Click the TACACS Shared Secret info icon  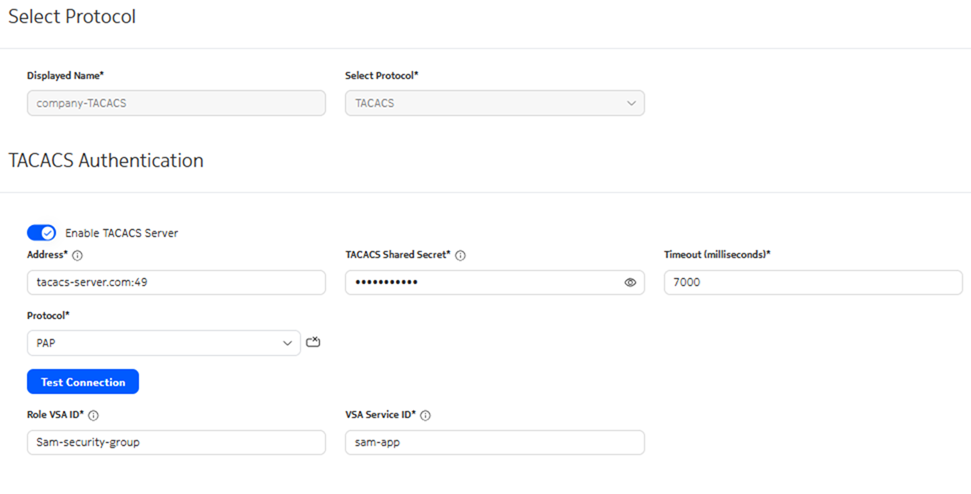(460, 256)
